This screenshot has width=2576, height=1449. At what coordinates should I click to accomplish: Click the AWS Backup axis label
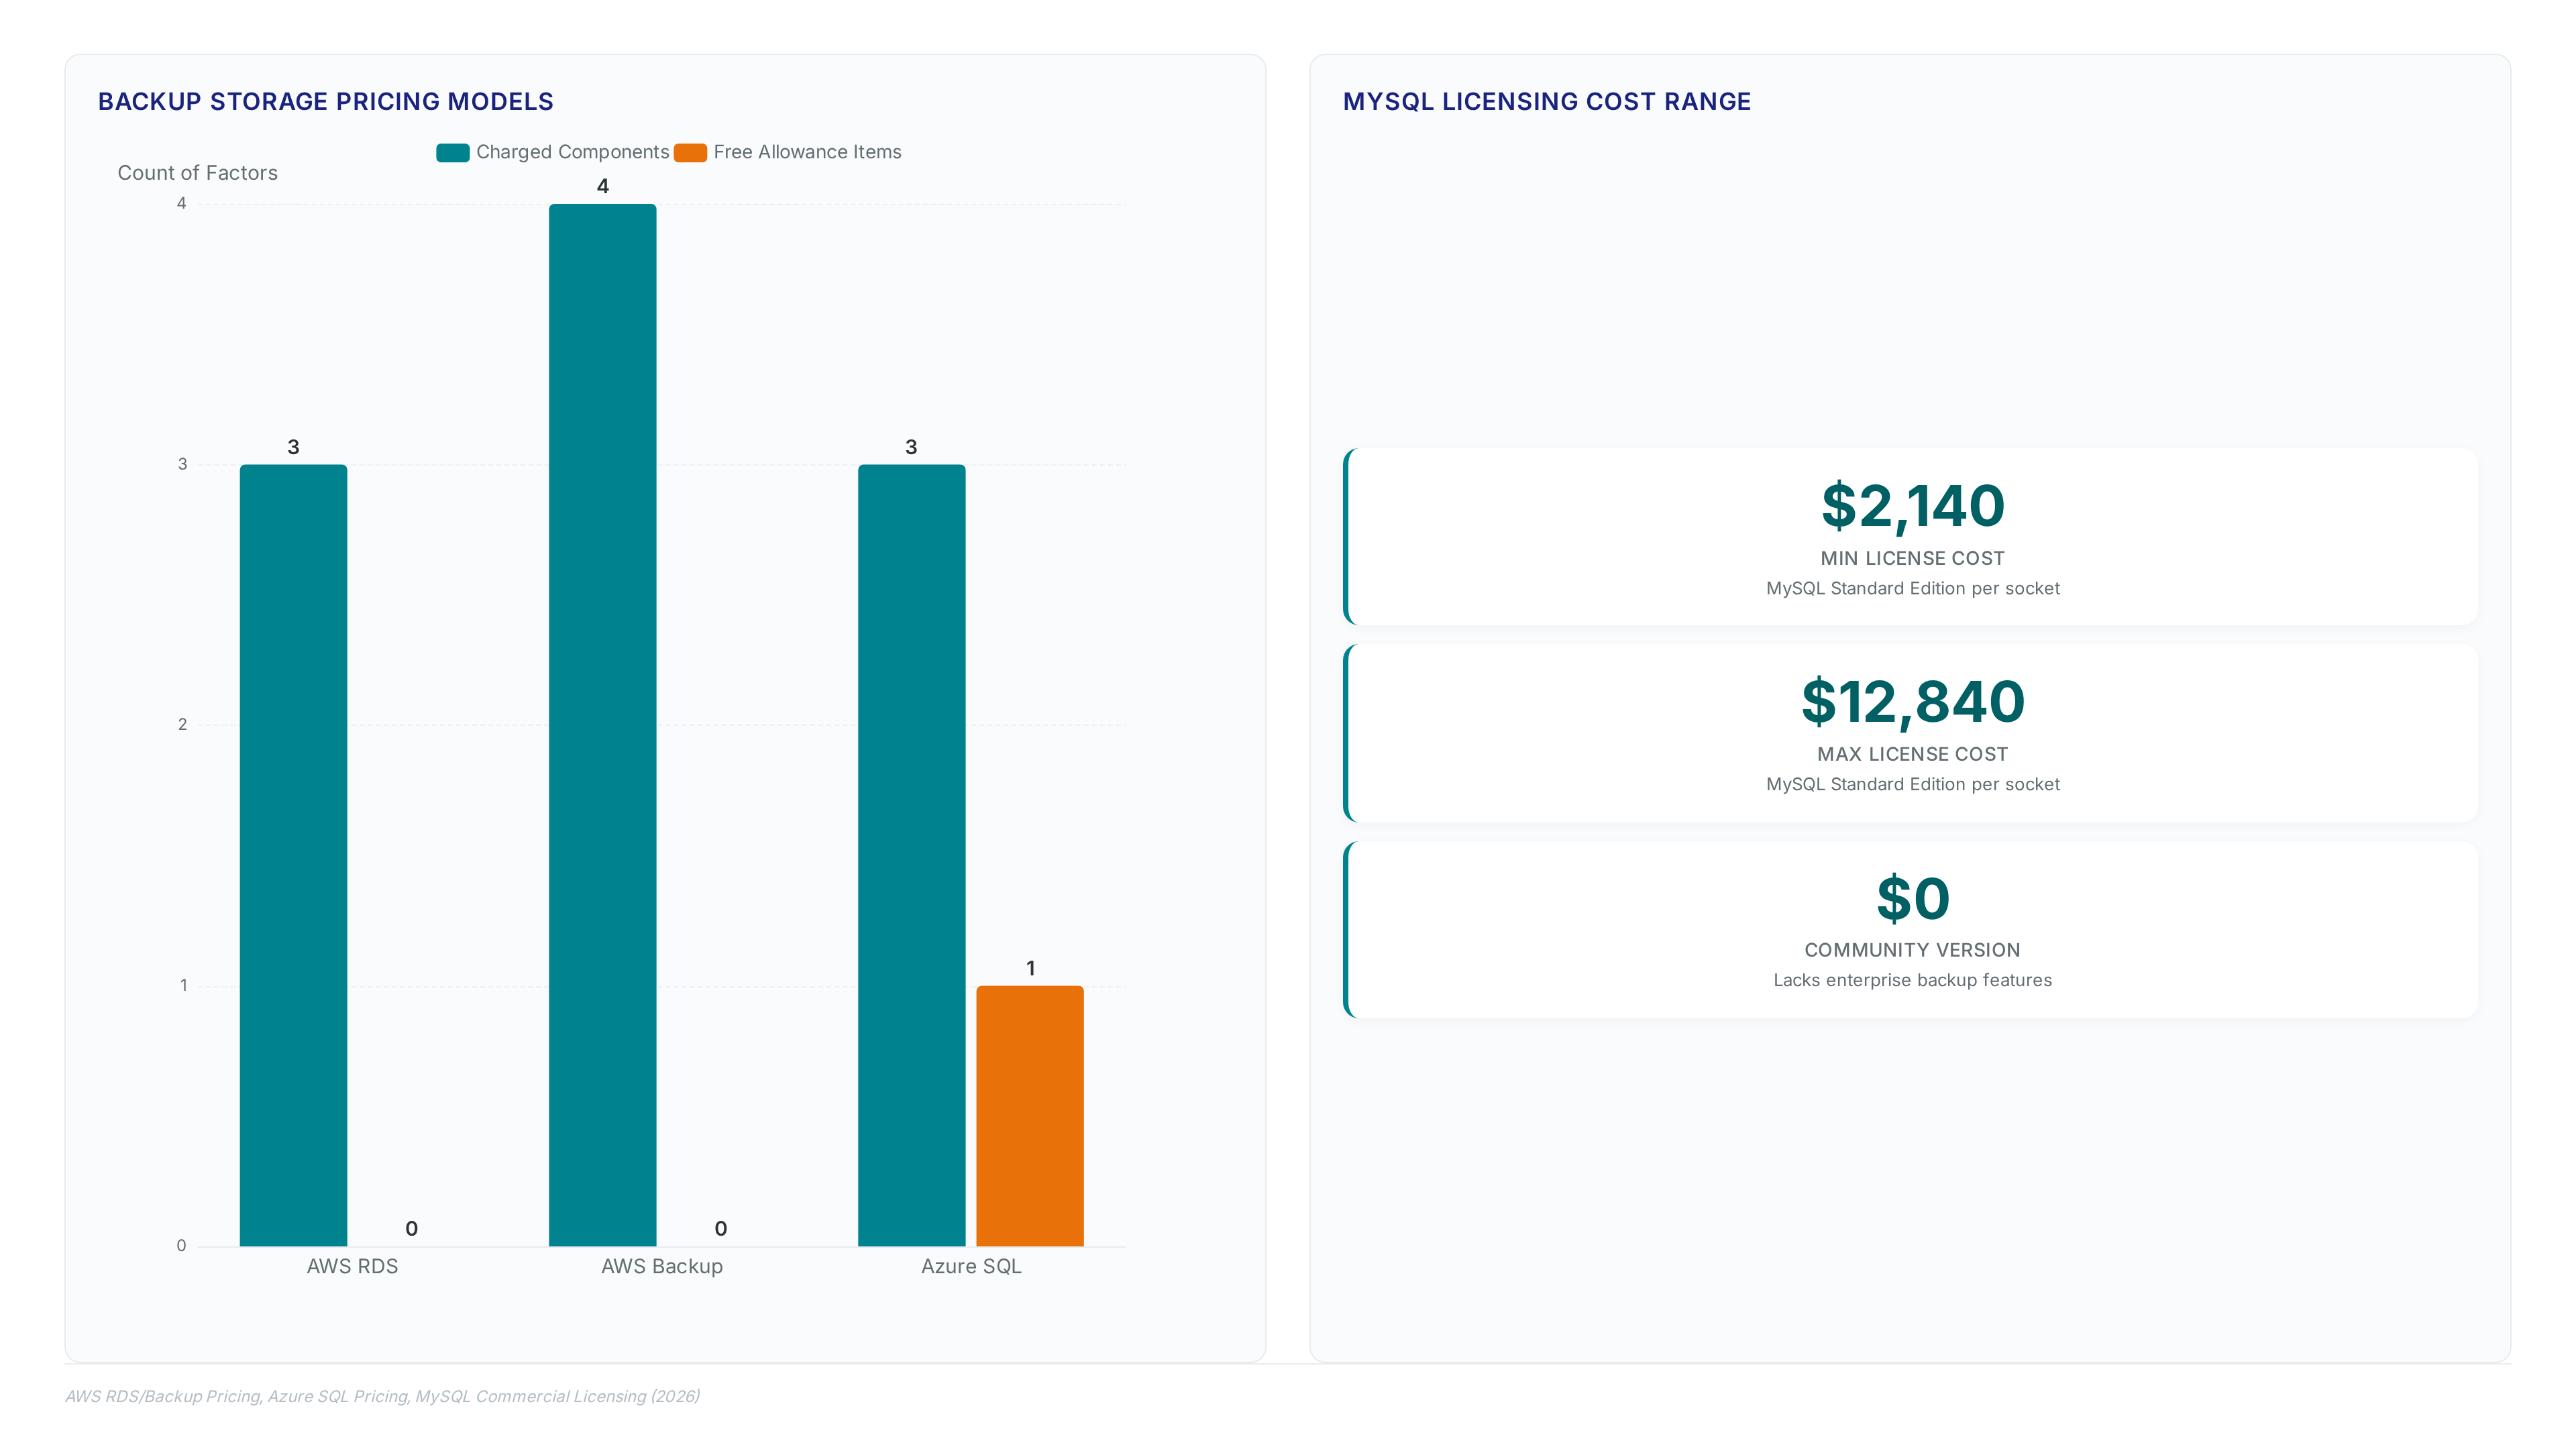pyautogui.click(x=662, y=1266)
